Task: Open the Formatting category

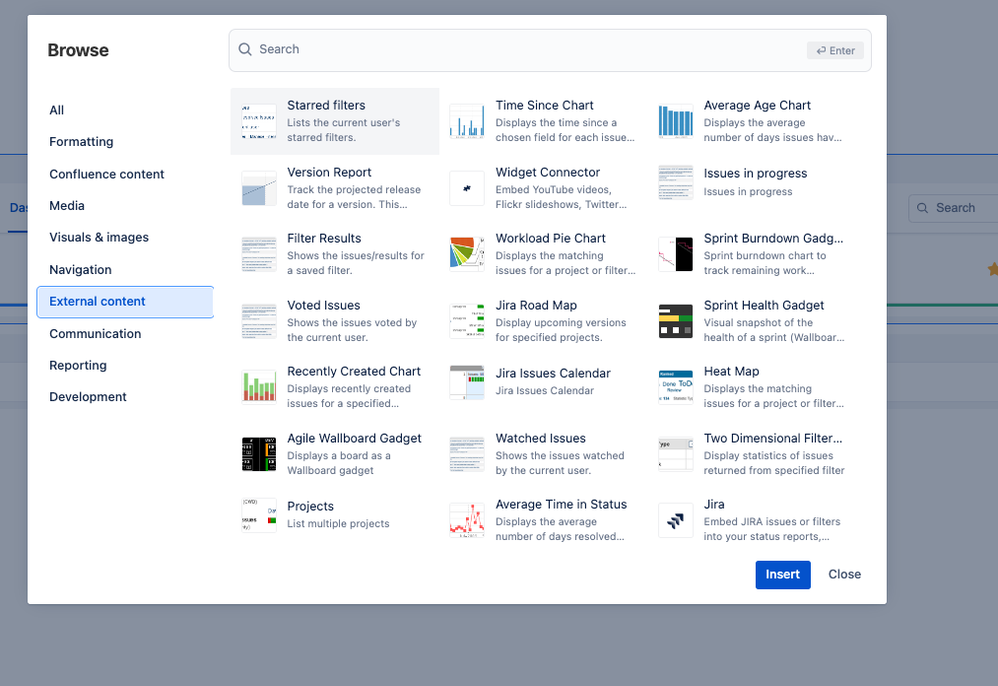Action: point(81,142)
